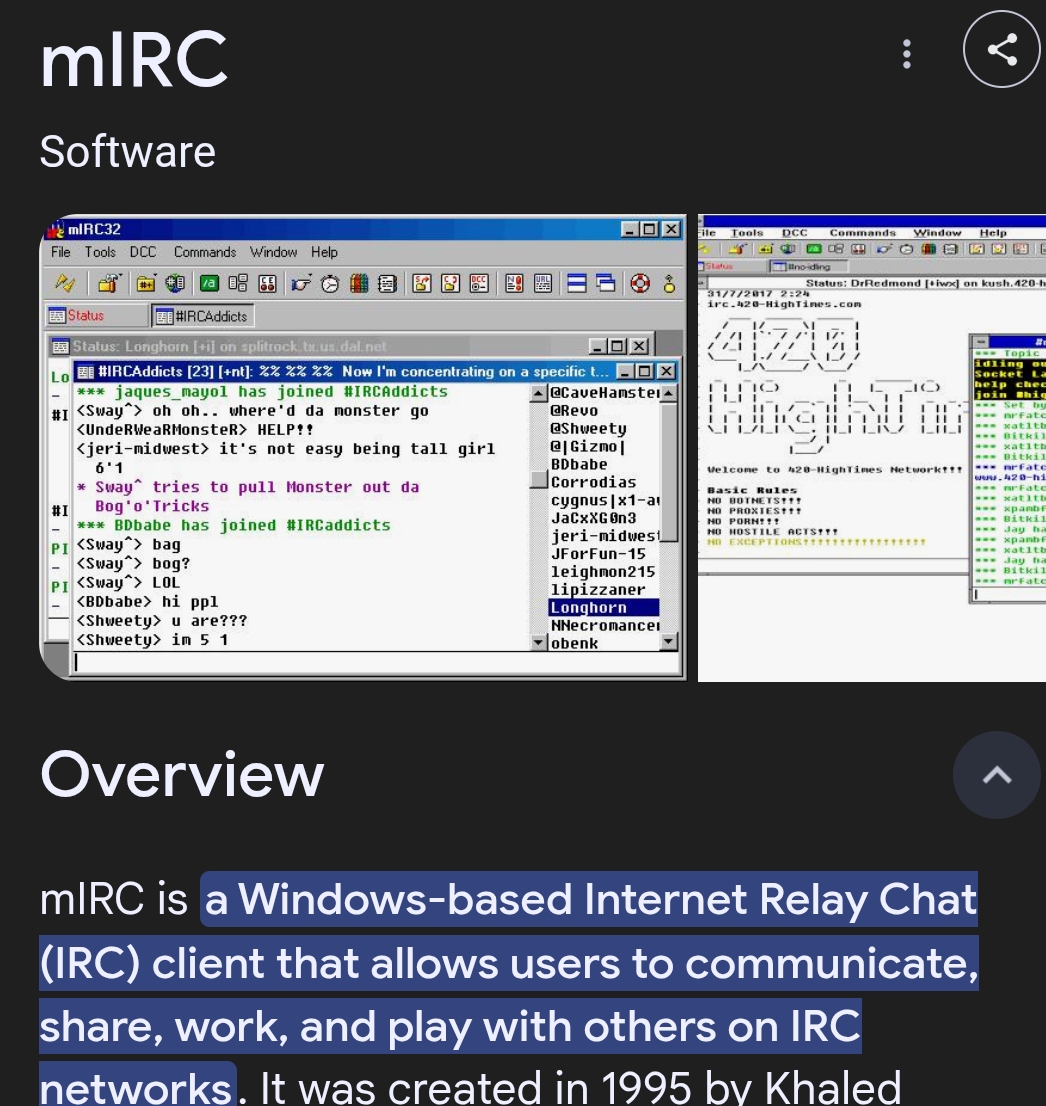Select the #IRCAddicts switchbar tab

[202, 316]
